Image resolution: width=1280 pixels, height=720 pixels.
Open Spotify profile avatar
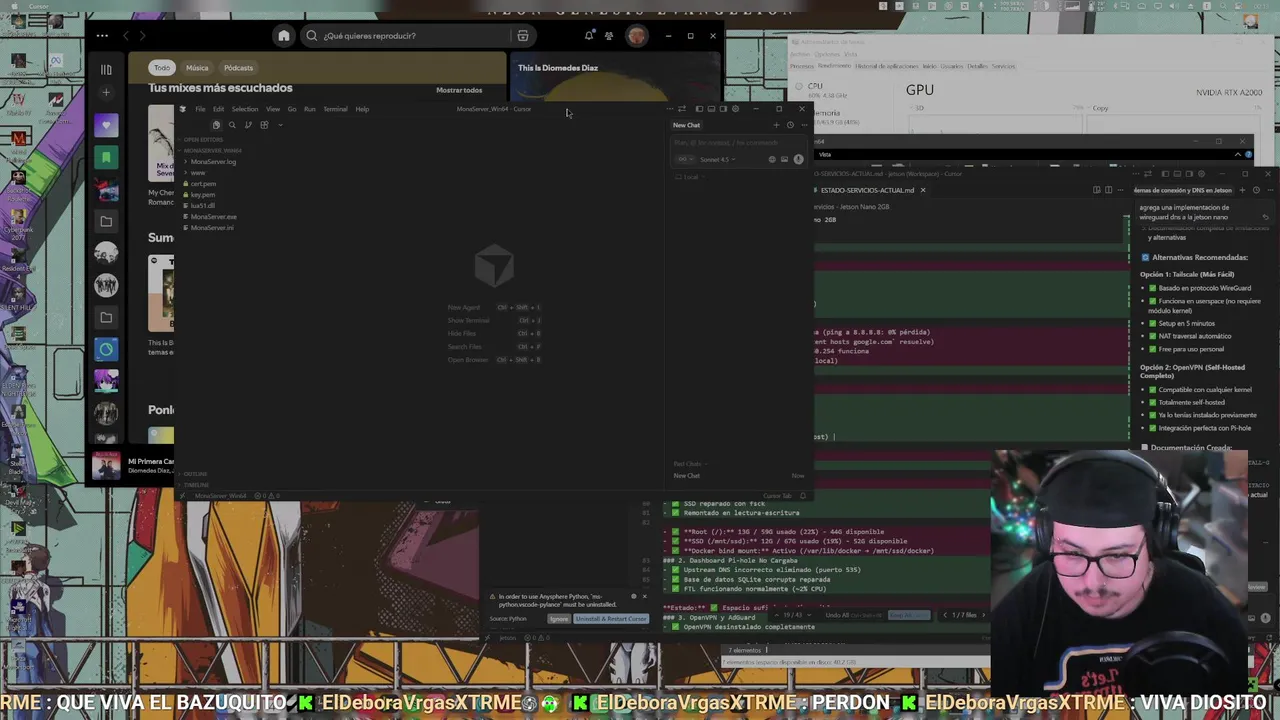[637, 36]
